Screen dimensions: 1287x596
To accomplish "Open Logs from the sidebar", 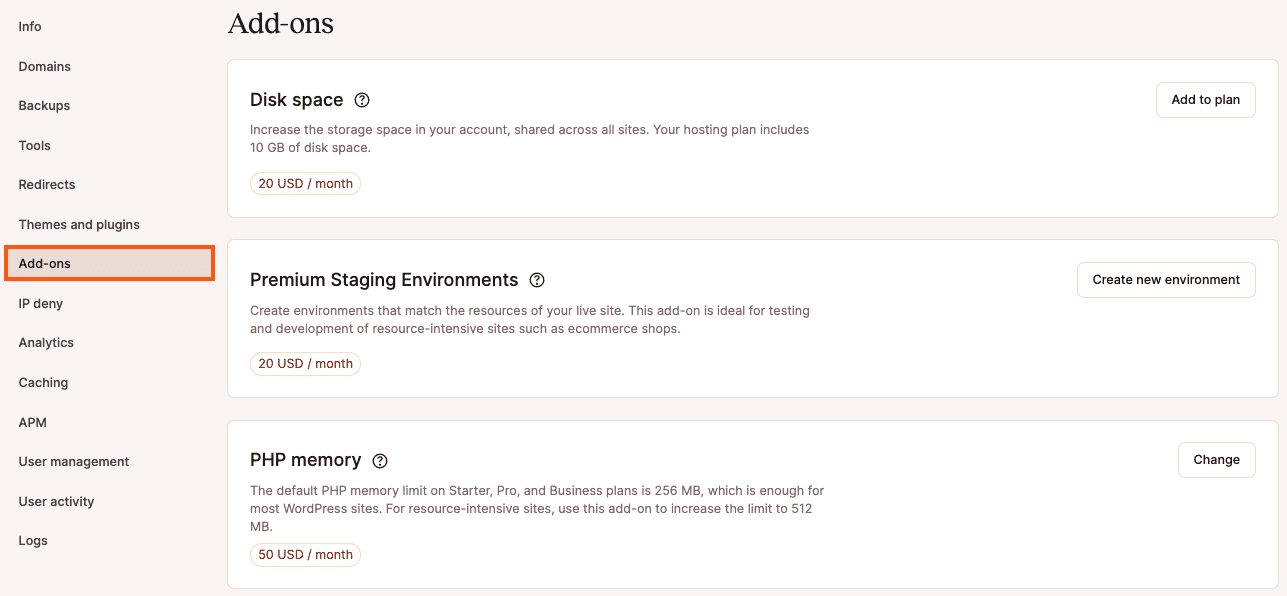I will (x=33, y=541).
